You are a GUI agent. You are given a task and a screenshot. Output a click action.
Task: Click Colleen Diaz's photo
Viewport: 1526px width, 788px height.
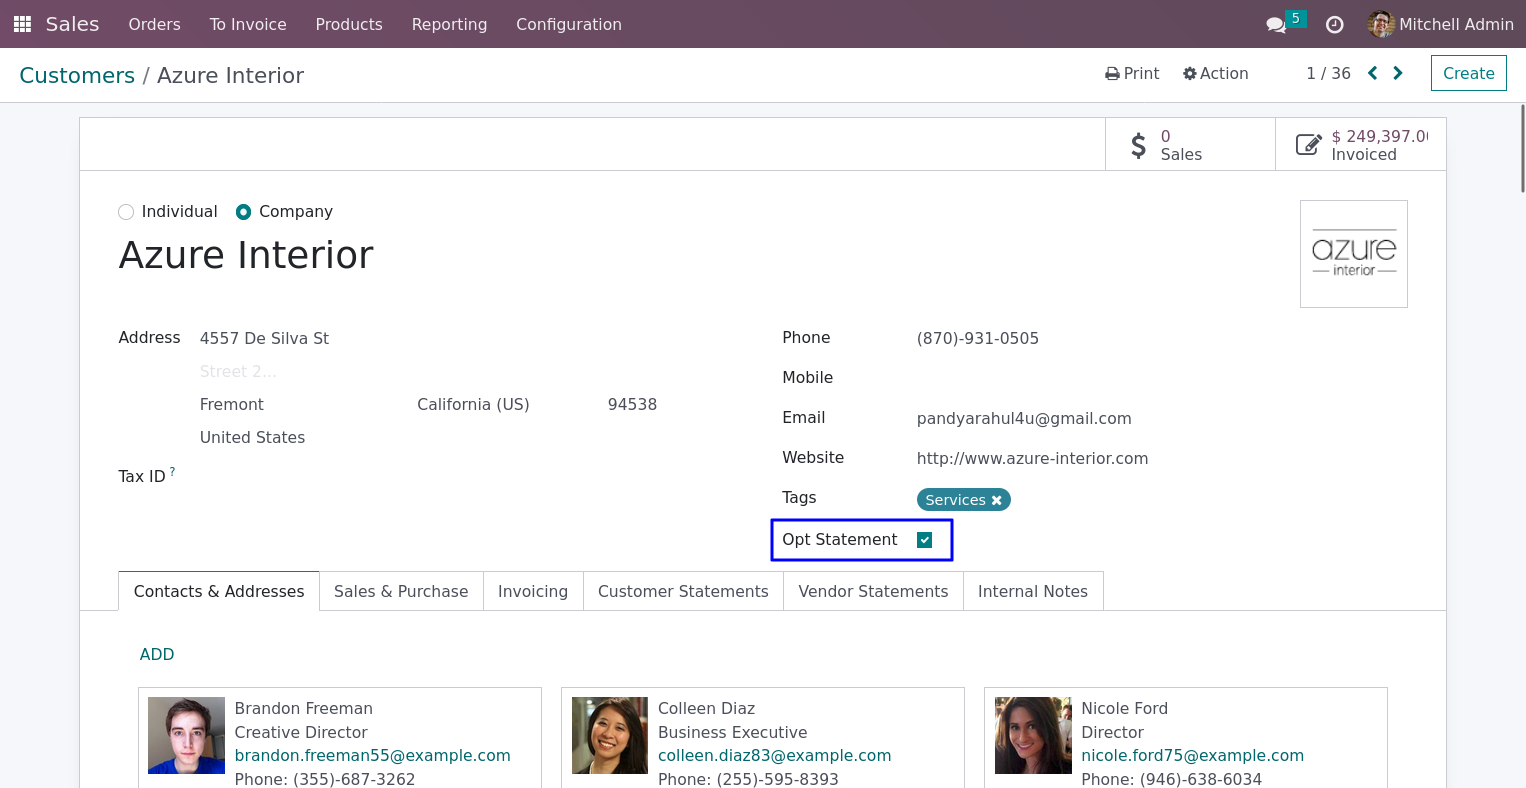[x=610, y=735]
